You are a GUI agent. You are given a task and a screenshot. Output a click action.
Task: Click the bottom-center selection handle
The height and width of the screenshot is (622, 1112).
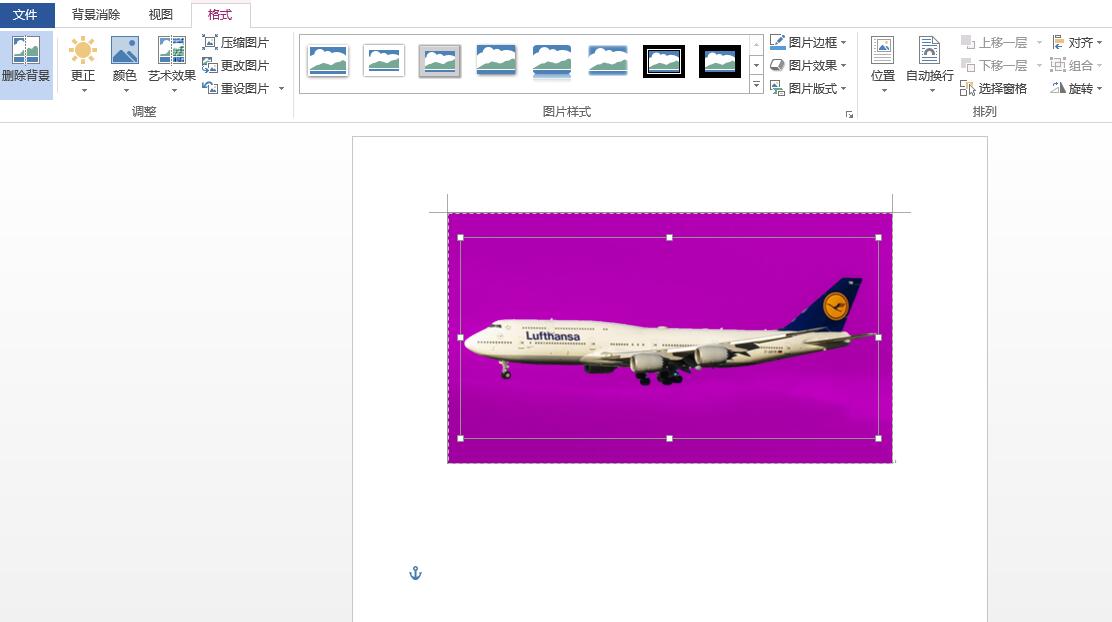669,438
